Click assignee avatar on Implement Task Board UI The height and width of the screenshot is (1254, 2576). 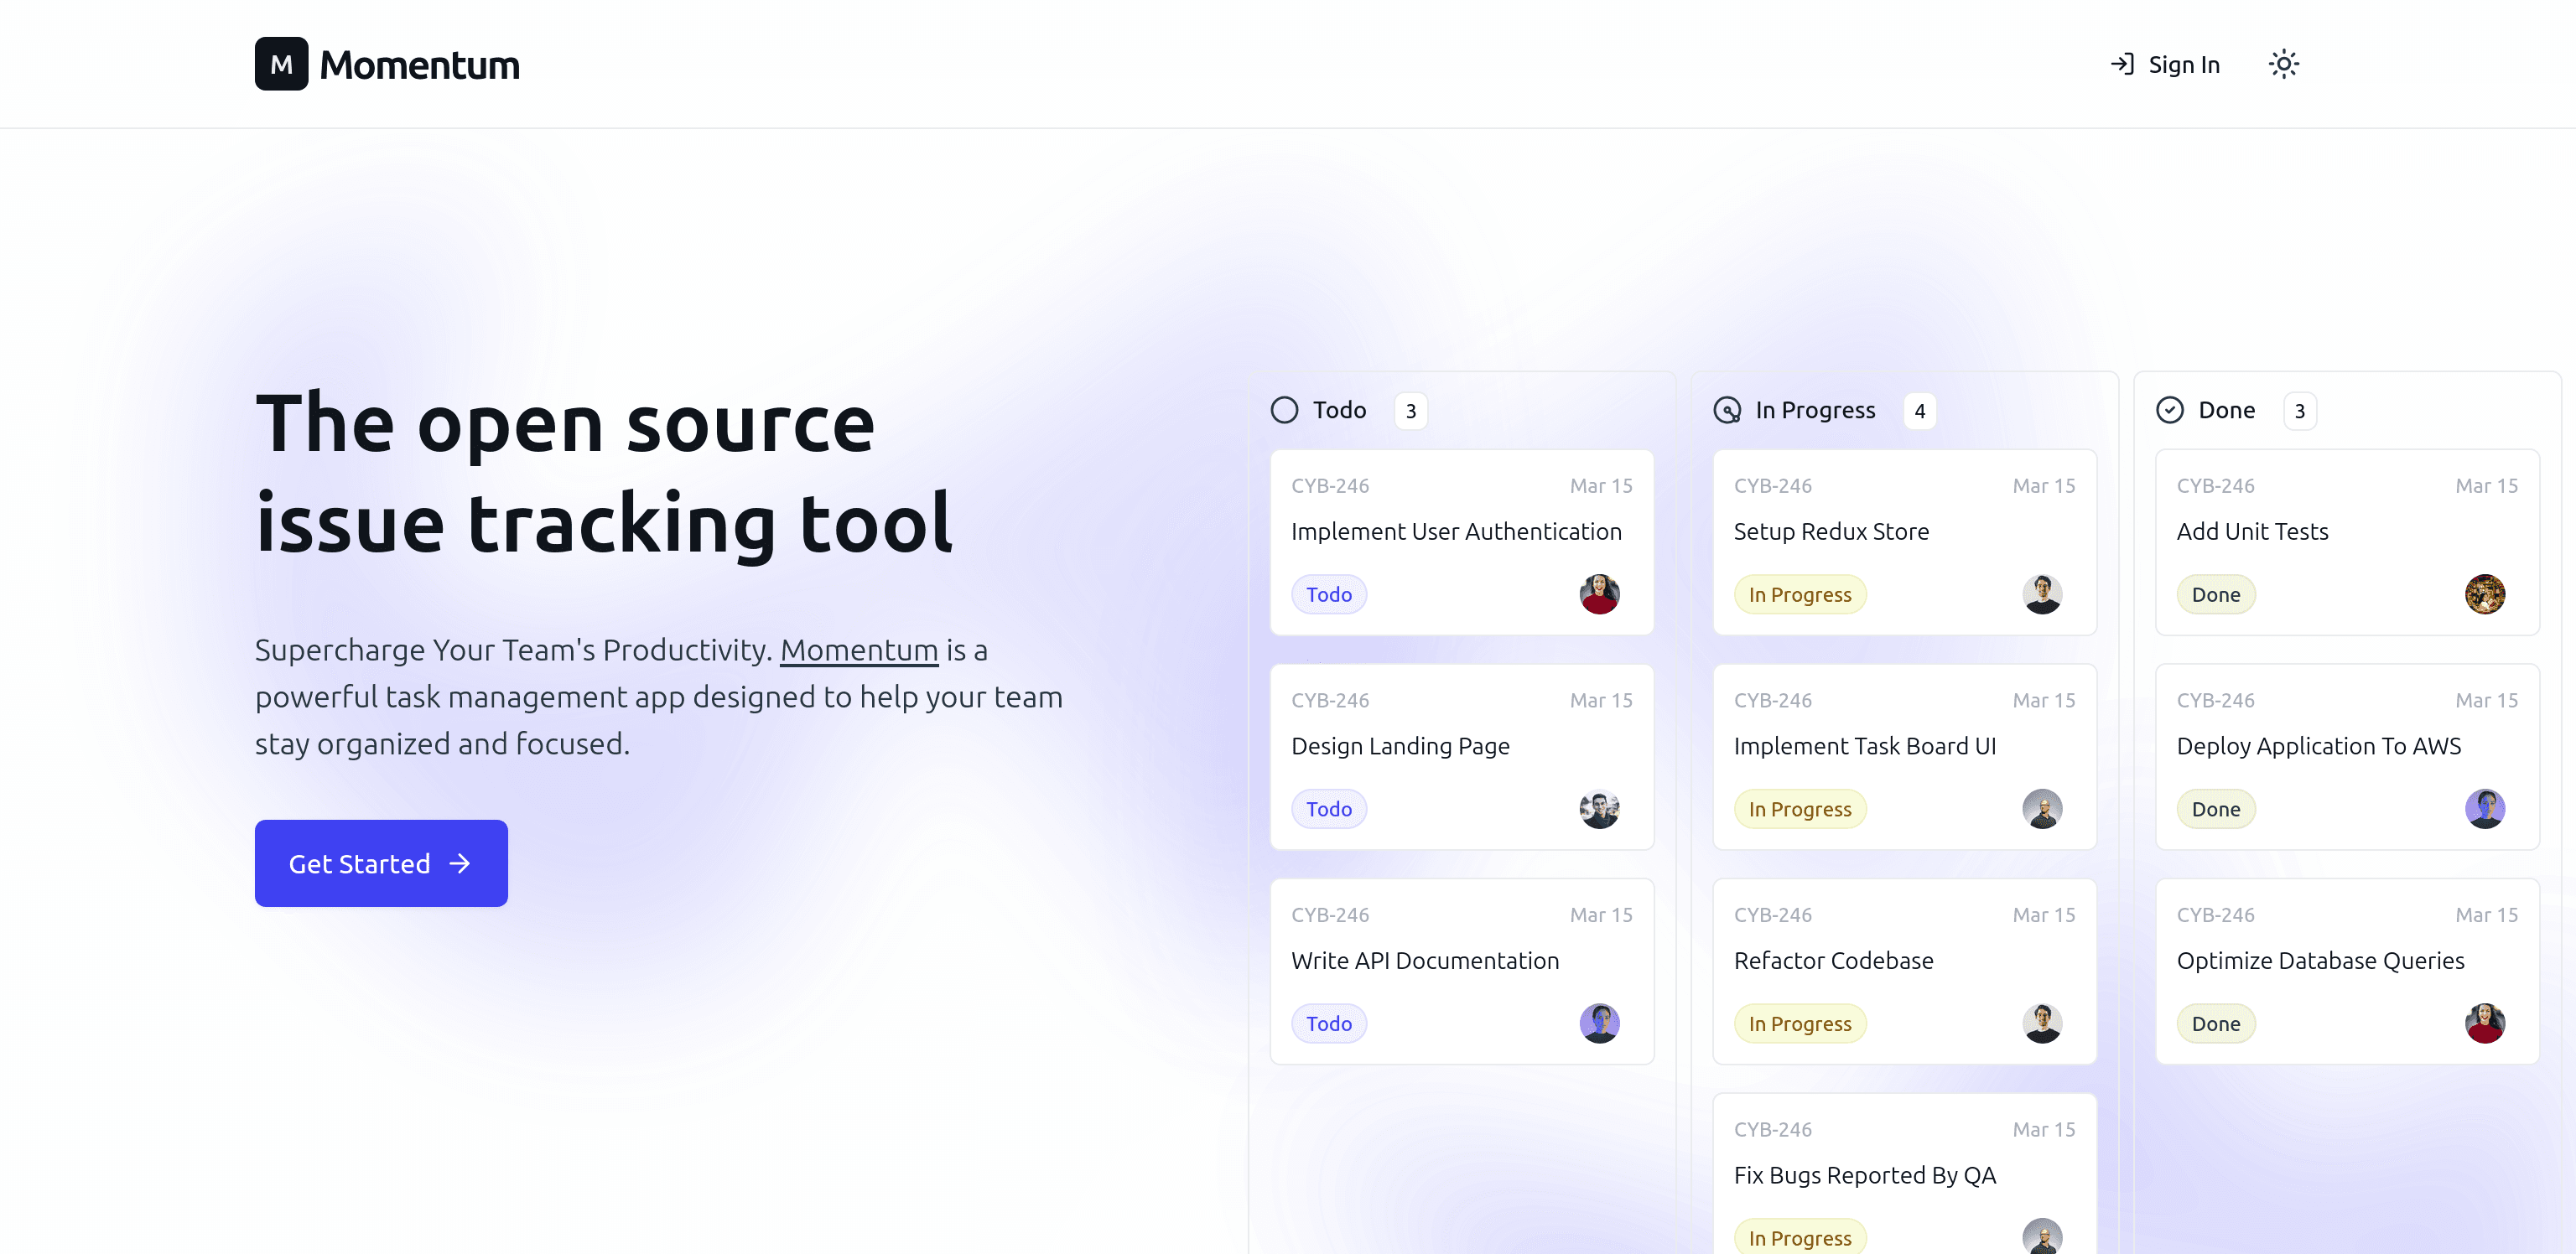point(2043,809)
